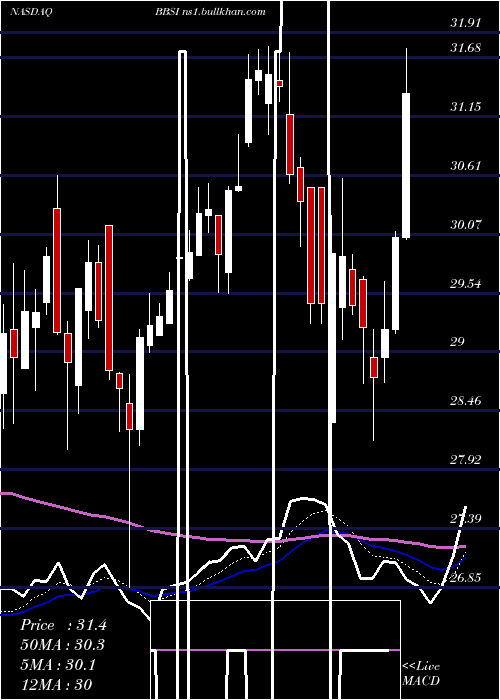Screen dimensions: 500x700
Task: Click the 5MA : 30.1 readout
Action: pyautogui.click(x=58, y=665)
